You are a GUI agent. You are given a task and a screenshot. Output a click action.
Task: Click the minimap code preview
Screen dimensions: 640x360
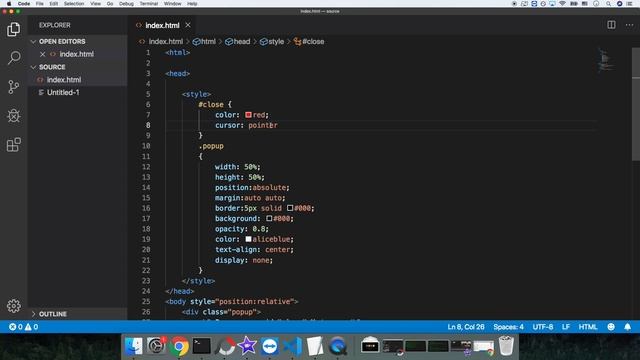[x=606, y=60]
